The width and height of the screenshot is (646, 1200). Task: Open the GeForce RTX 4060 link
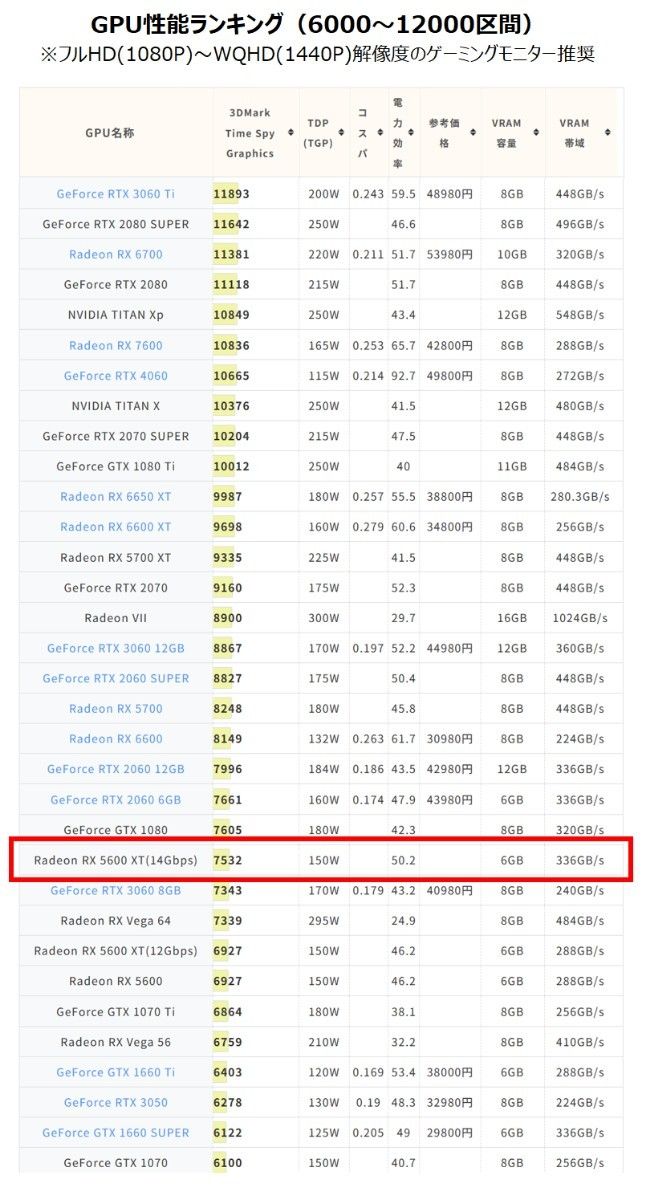(x=116, y=375)
